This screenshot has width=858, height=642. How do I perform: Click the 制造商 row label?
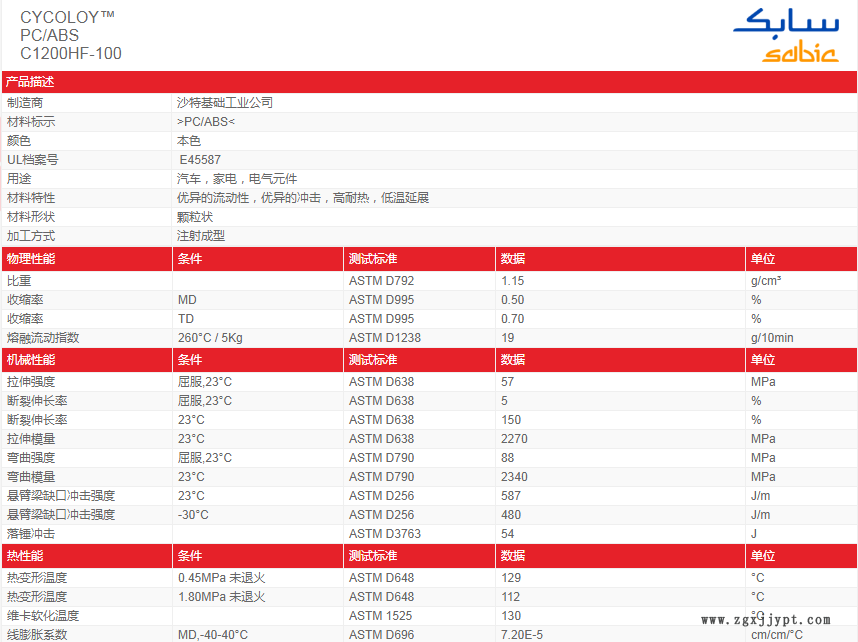pos(25,102)
